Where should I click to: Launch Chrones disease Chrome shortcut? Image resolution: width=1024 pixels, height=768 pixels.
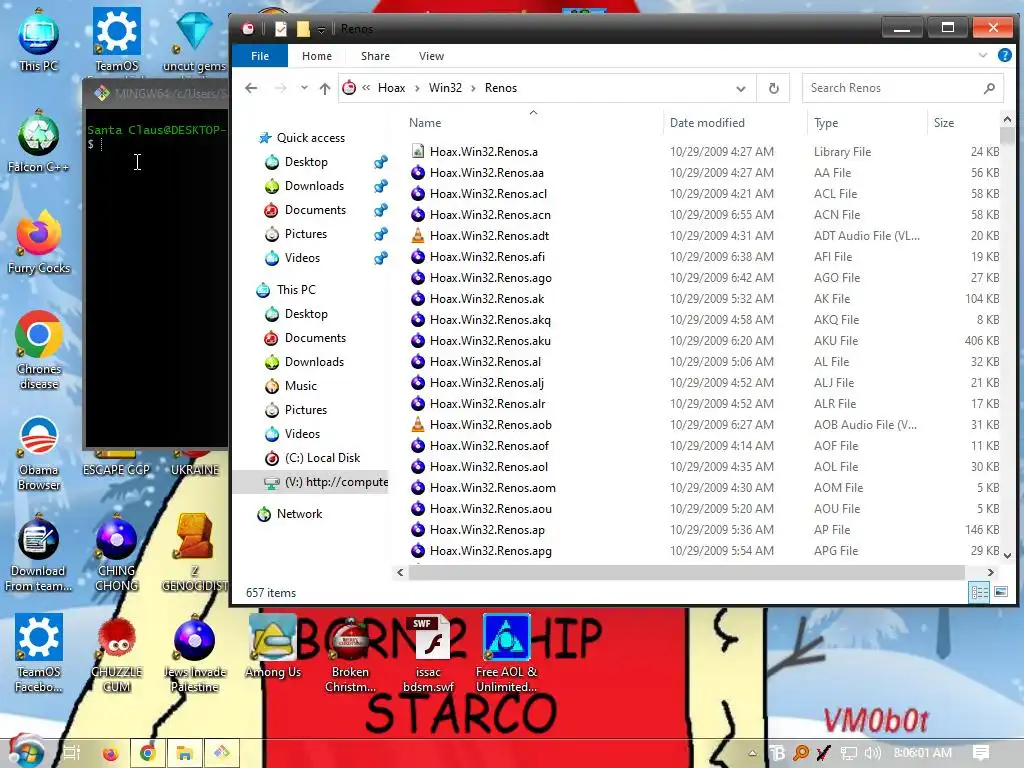click(39, 351)
